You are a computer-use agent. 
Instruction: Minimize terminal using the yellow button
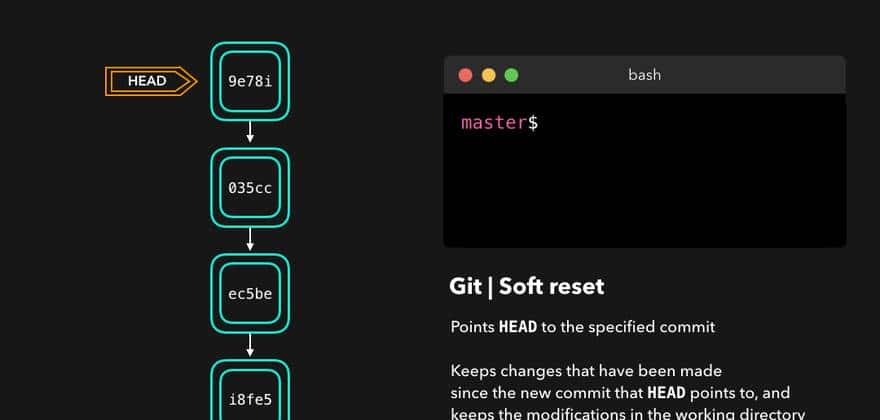tap(489, 75)
